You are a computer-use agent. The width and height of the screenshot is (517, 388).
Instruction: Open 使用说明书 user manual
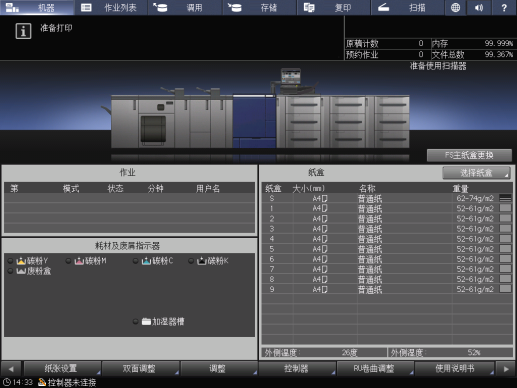454,369
